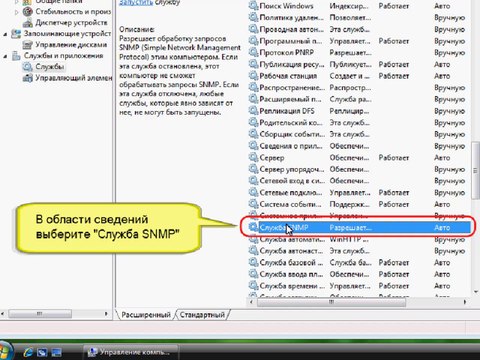The image size is (480, 360).
Task: Click the left arrow of tree horizontal scrollbar
Action: click(x=3, y=314)
